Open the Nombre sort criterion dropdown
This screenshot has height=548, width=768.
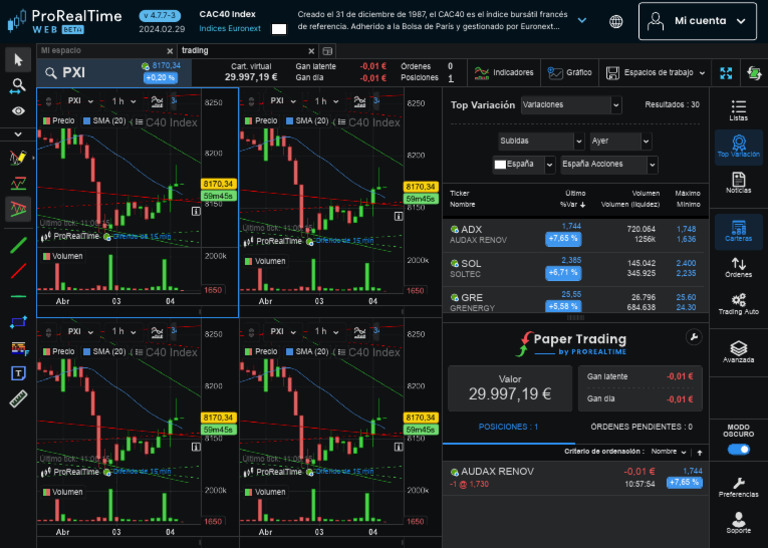[x=668, y=452]
